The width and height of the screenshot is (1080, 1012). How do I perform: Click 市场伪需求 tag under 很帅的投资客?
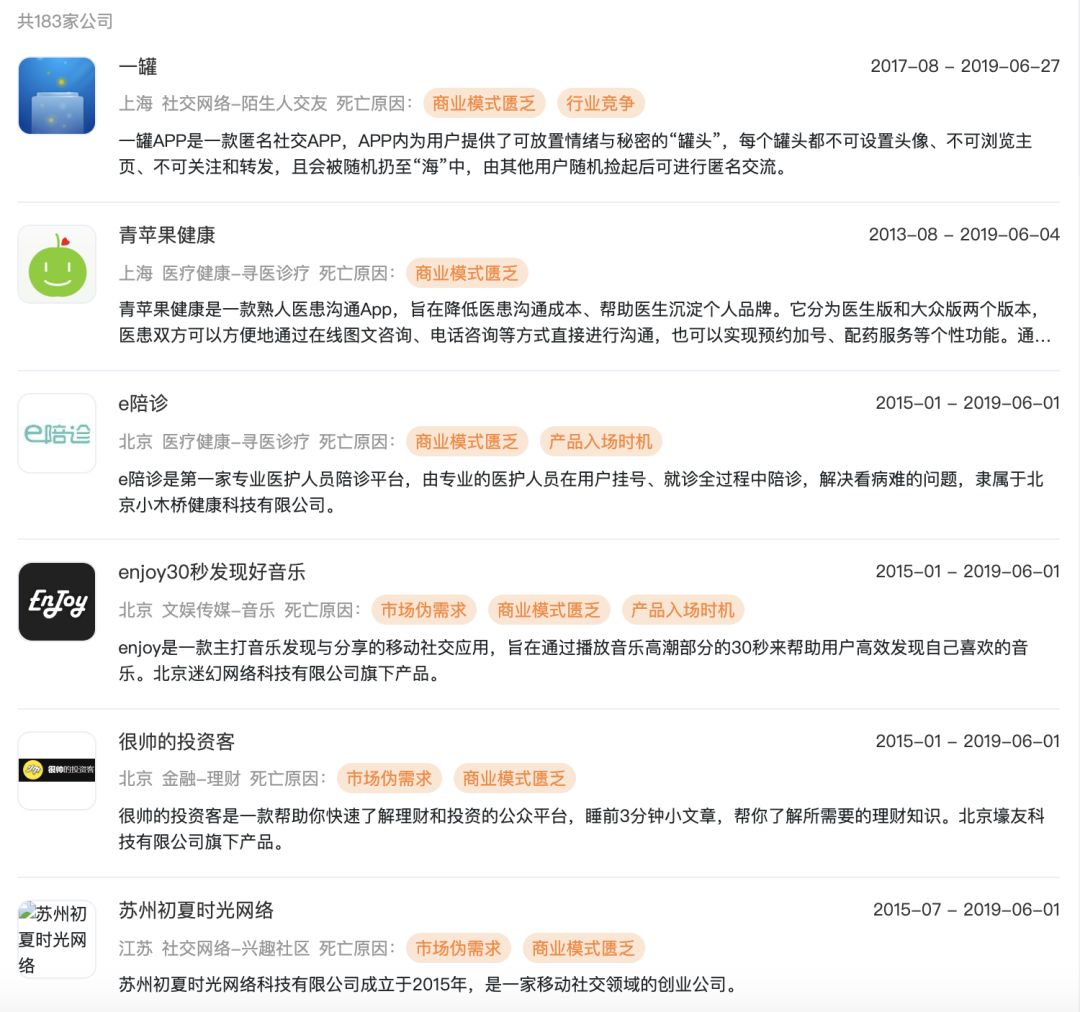389,778
